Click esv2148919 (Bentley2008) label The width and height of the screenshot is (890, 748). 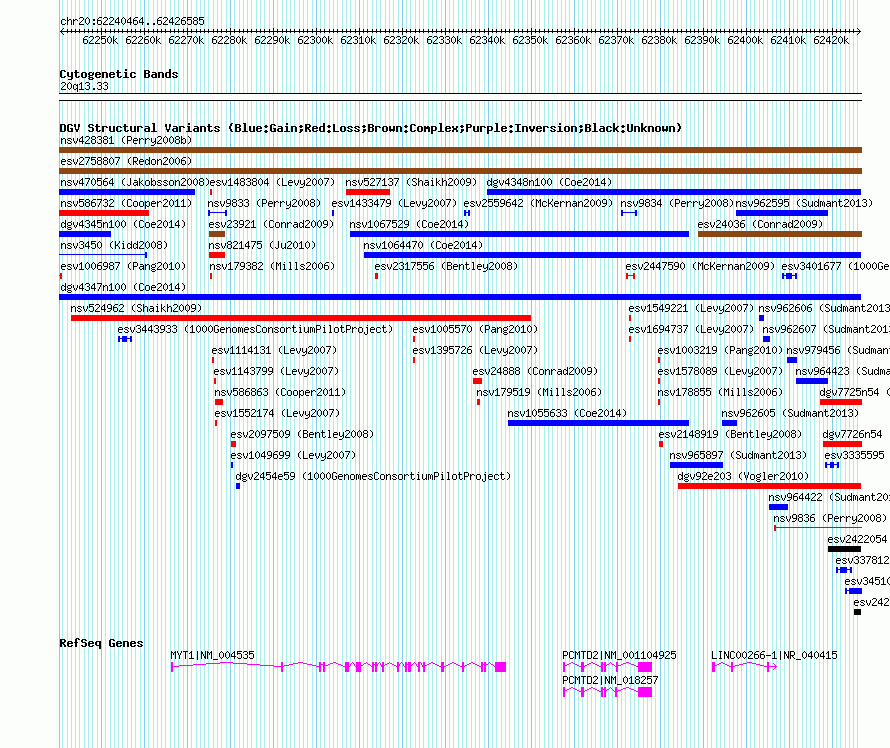point(730,434)
